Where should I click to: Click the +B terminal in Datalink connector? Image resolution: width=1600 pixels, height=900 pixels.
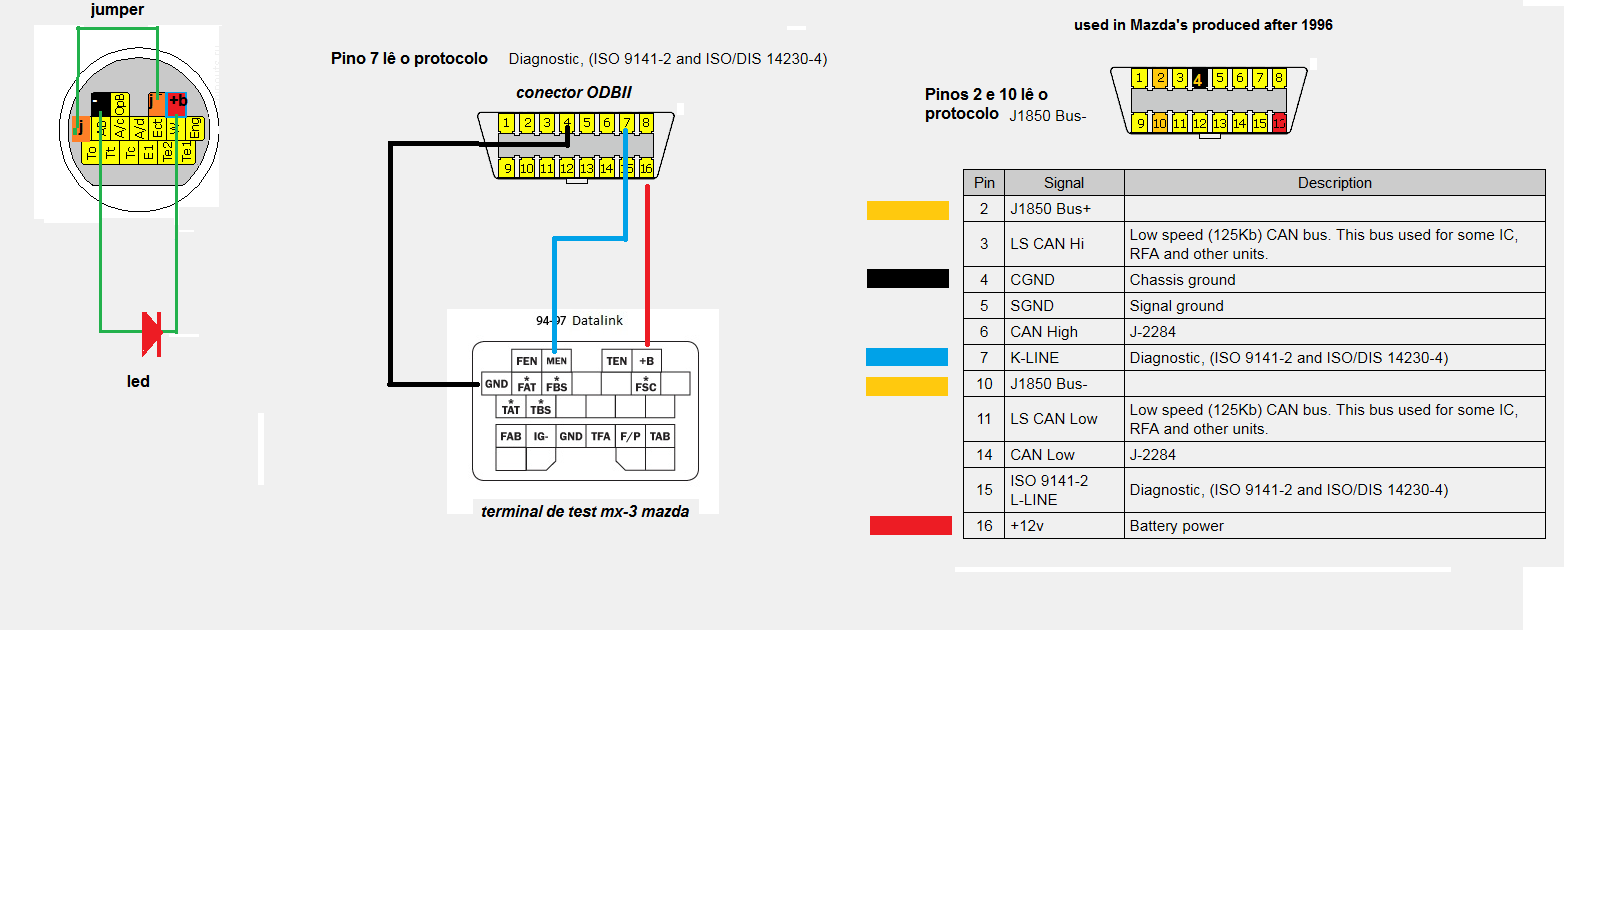(x=647, y=361)
